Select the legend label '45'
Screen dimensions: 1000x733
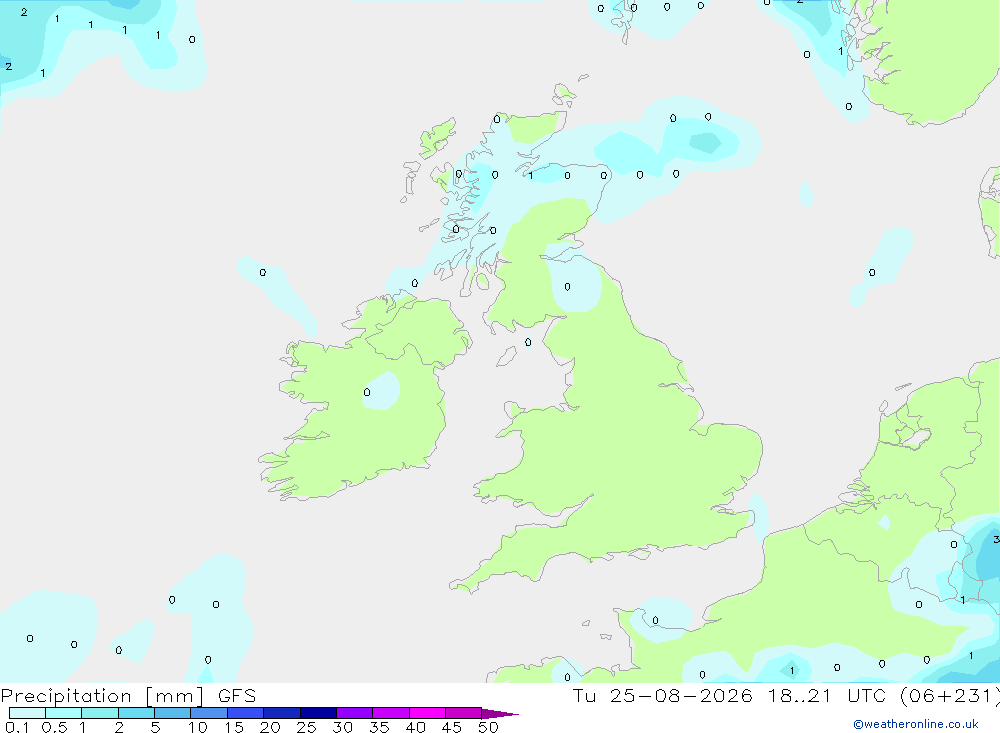pyautogui.click(x=452, y=727)
